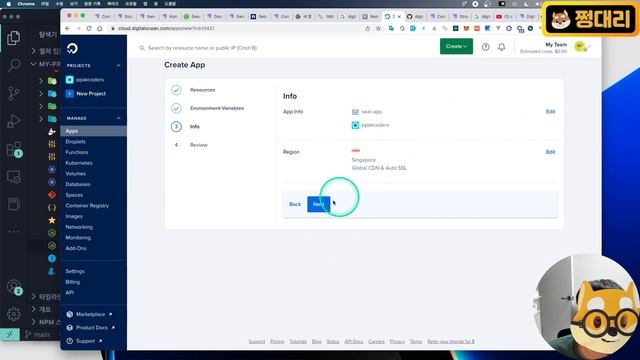The height and width of the screenshot is (360, 640).
Task: Open Functions in sidebar
Action: tap(77, 152)
